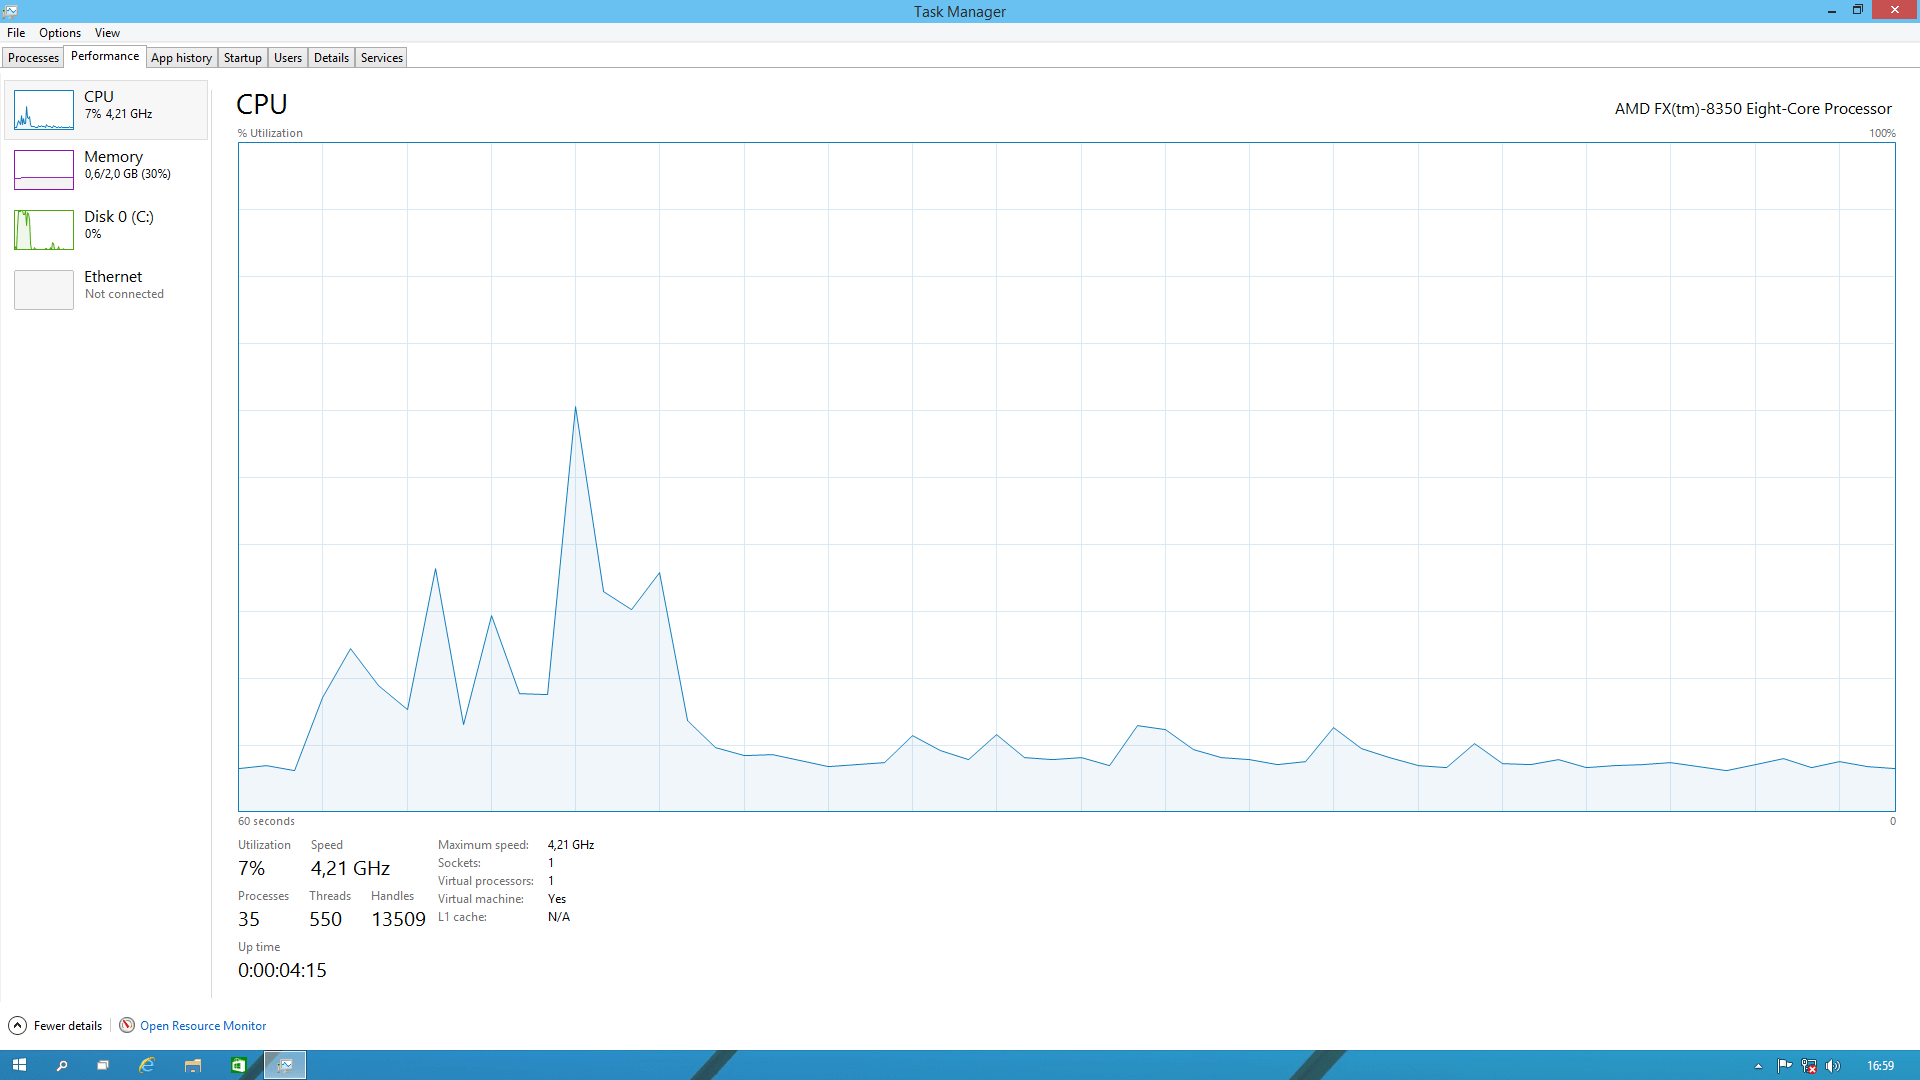Open Resource Monitor link
This screenshot has width=1920, height=1080.
(203, 1026)
